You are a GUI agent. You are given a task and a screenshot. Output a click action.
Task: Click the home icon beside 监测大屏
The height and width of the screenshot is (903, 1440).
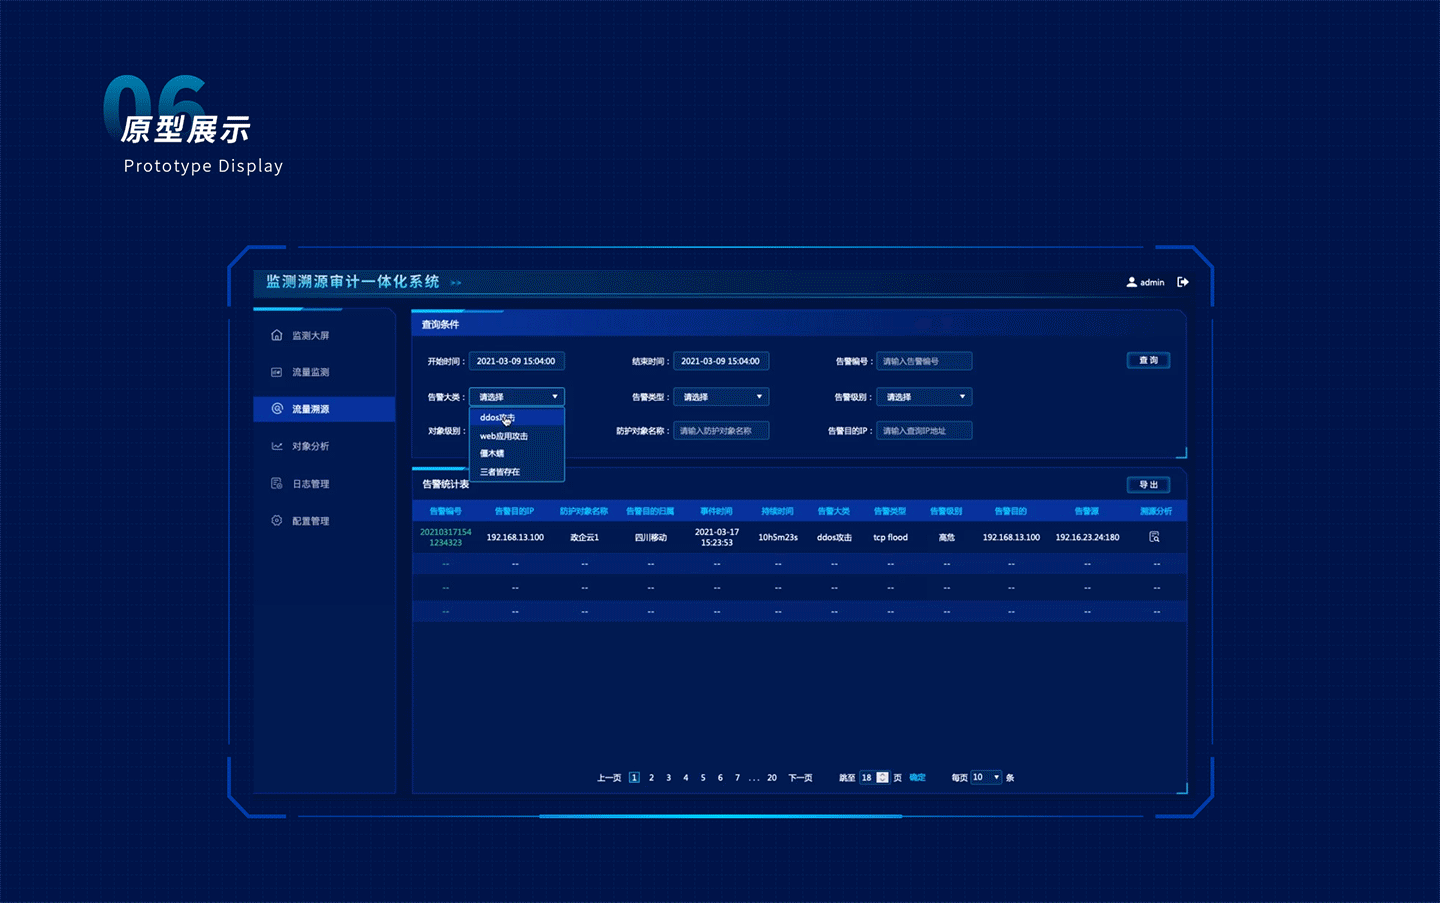(x=277, y=335)
